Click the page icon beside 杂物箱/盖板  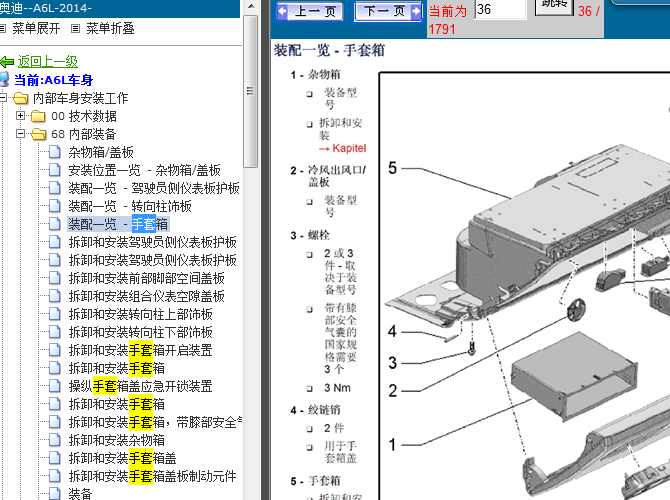pyautogui.click(x=54, y=152)
